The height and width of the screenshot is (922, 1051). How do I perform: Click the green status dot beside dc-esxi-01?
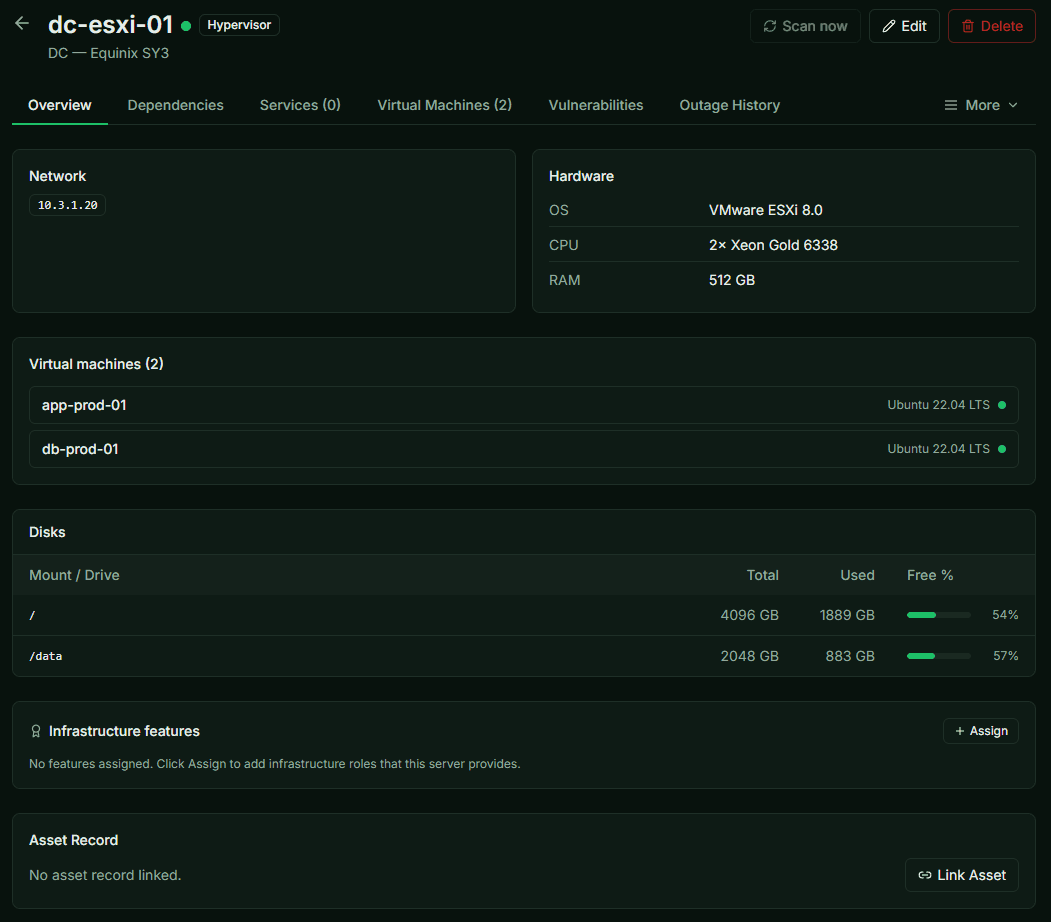[186, 26]
